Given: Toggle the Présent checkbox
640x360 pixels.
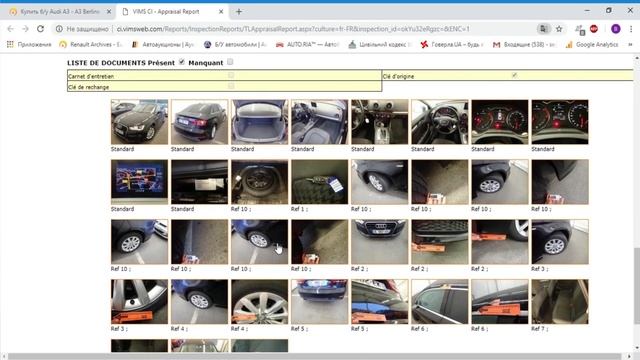Looking at the screenshot, I should [182, 62].
